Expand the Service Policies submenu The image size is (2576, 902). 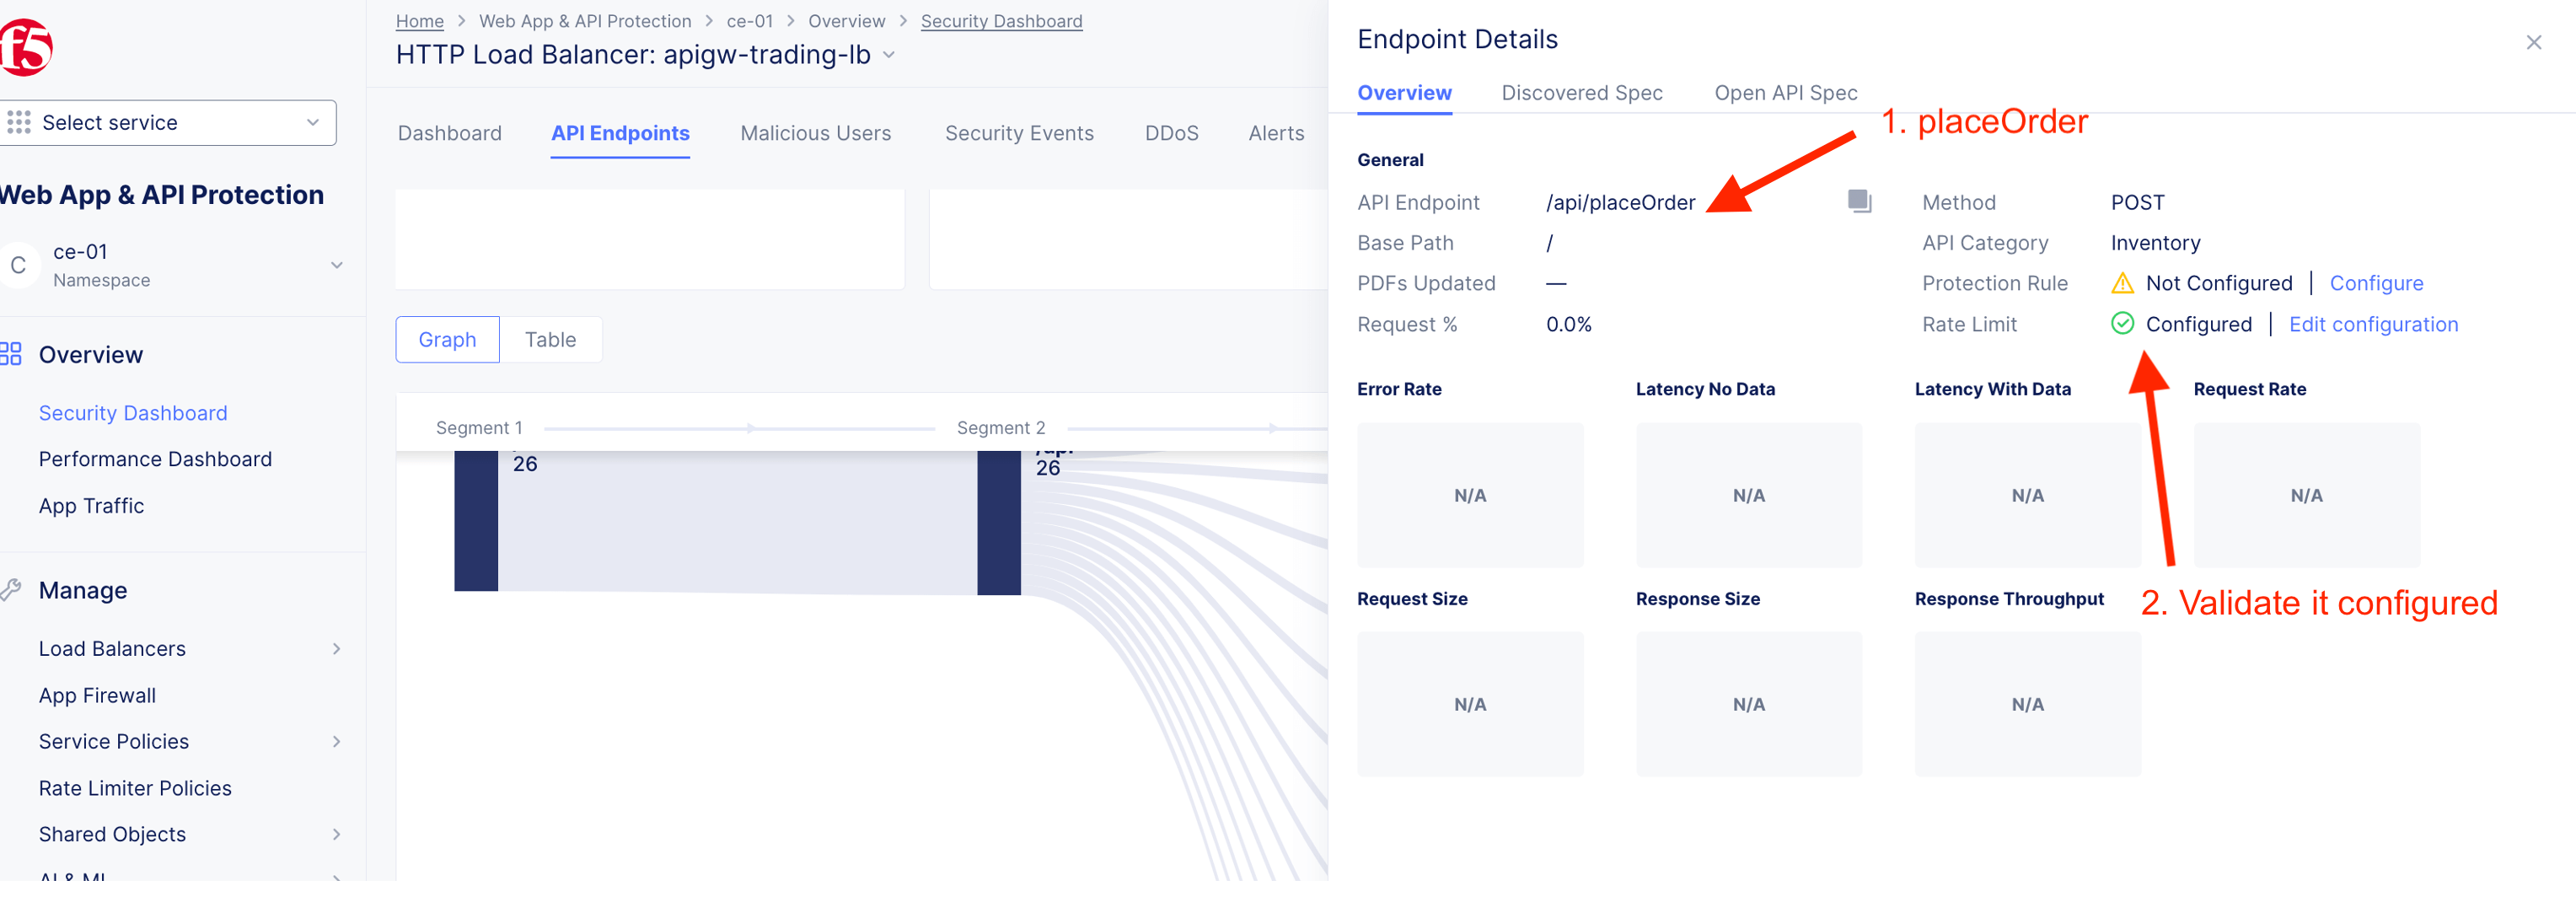336,741
